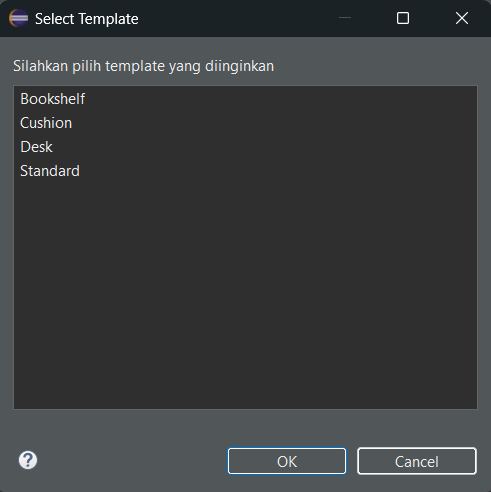The width and height of the screenshot is (491, 492).
Task: Click the help question mark icon
Action: [28, 460]
